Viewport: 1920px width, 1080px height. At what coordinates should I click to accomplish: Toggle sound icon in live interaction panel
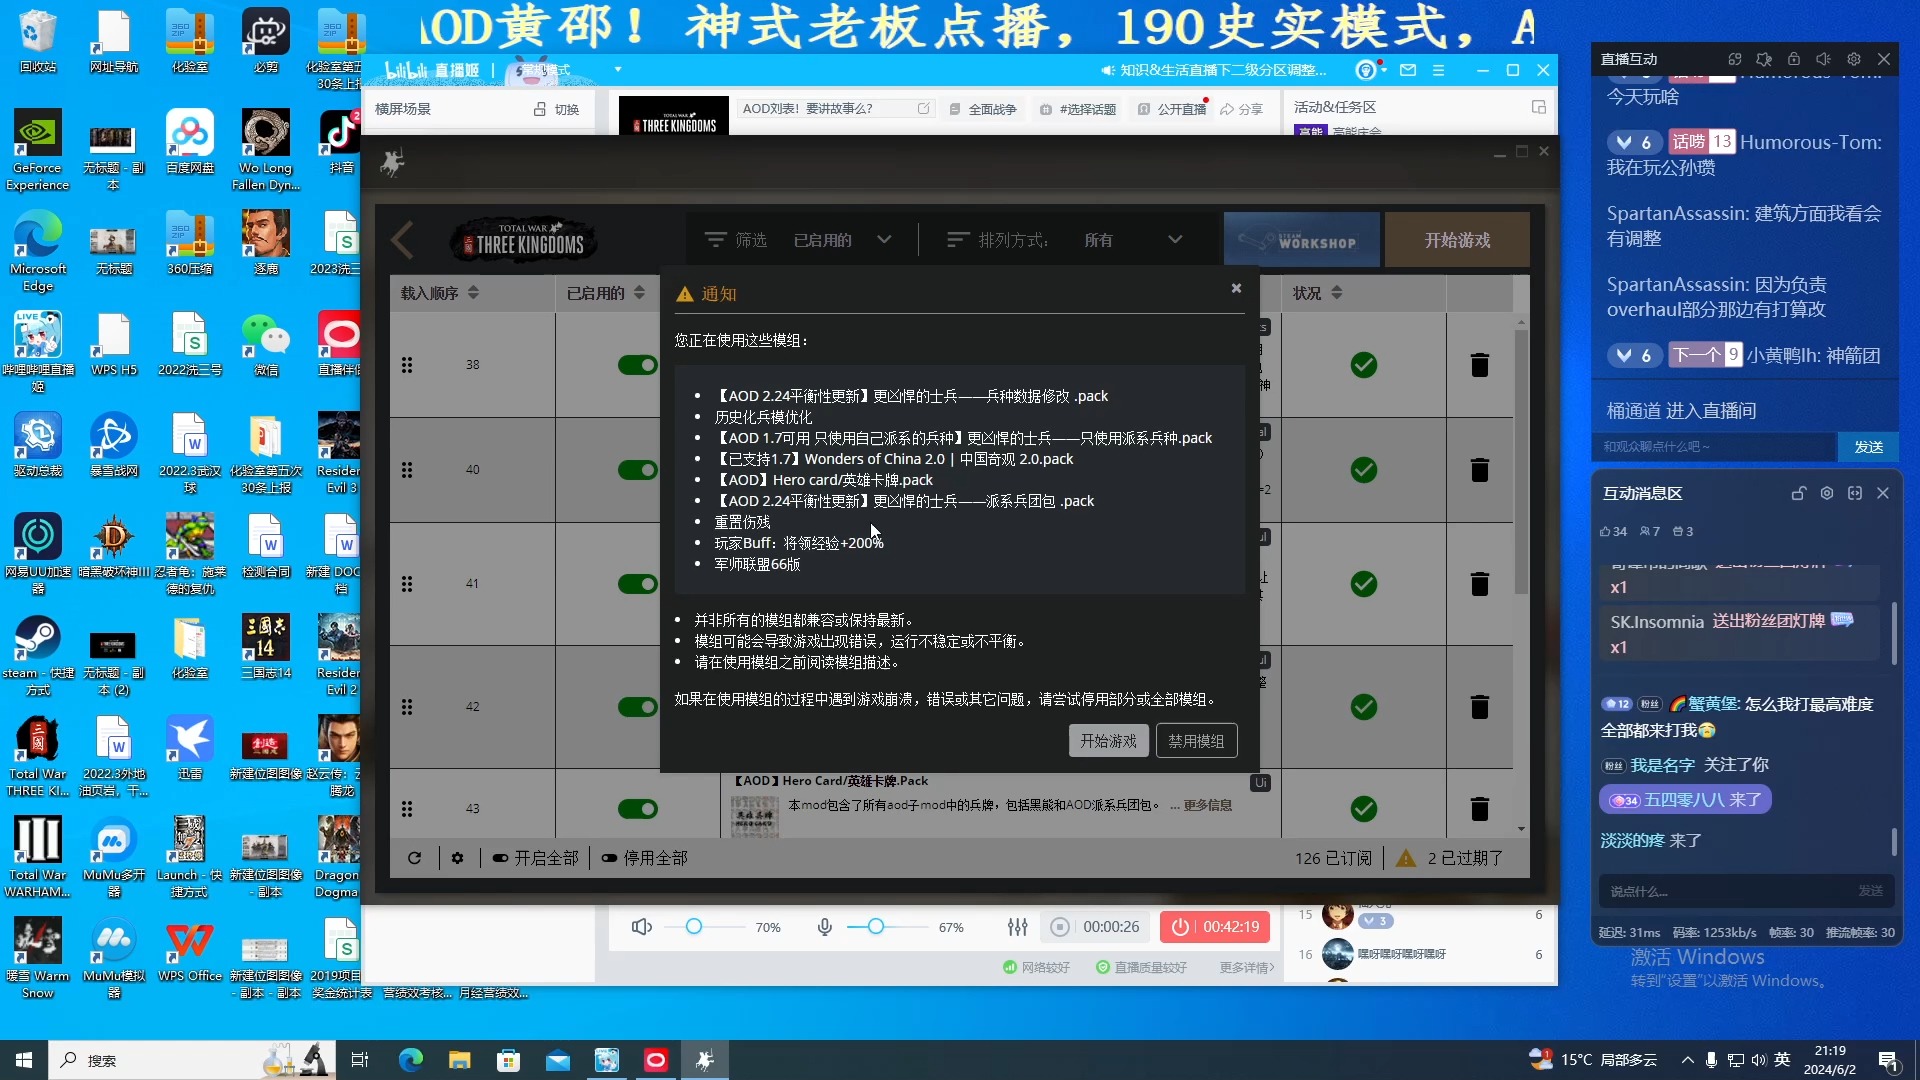pyautogui.click(x=1824, y=59)
